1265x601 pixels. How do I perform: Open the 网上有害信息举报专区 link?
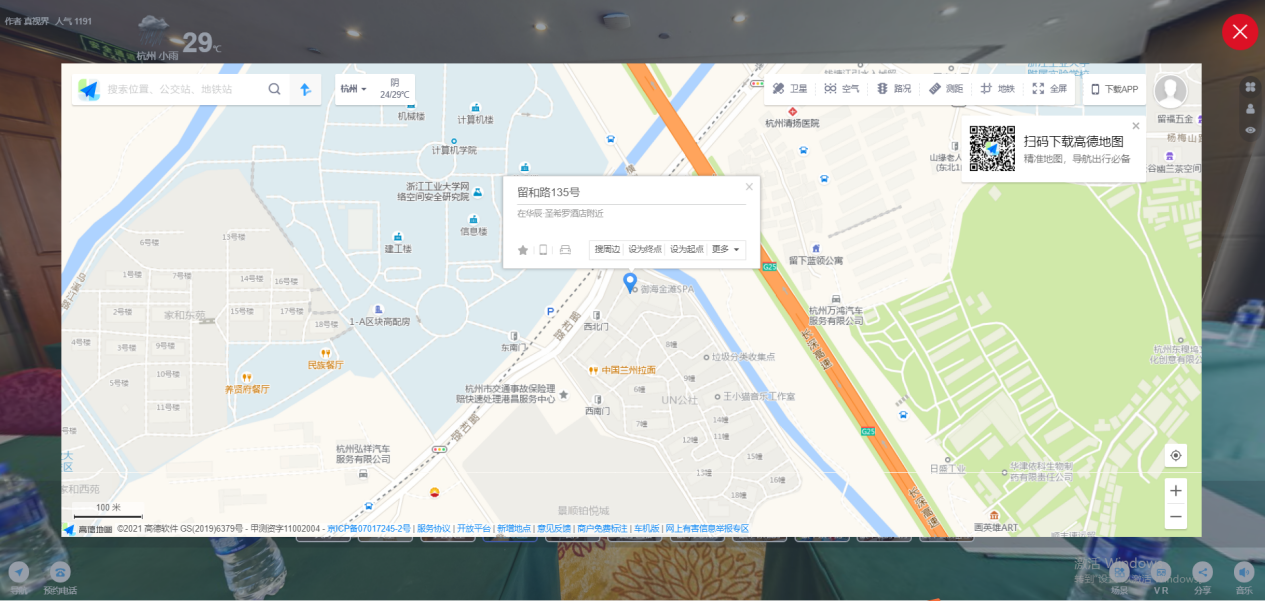(x=707, y=528)
